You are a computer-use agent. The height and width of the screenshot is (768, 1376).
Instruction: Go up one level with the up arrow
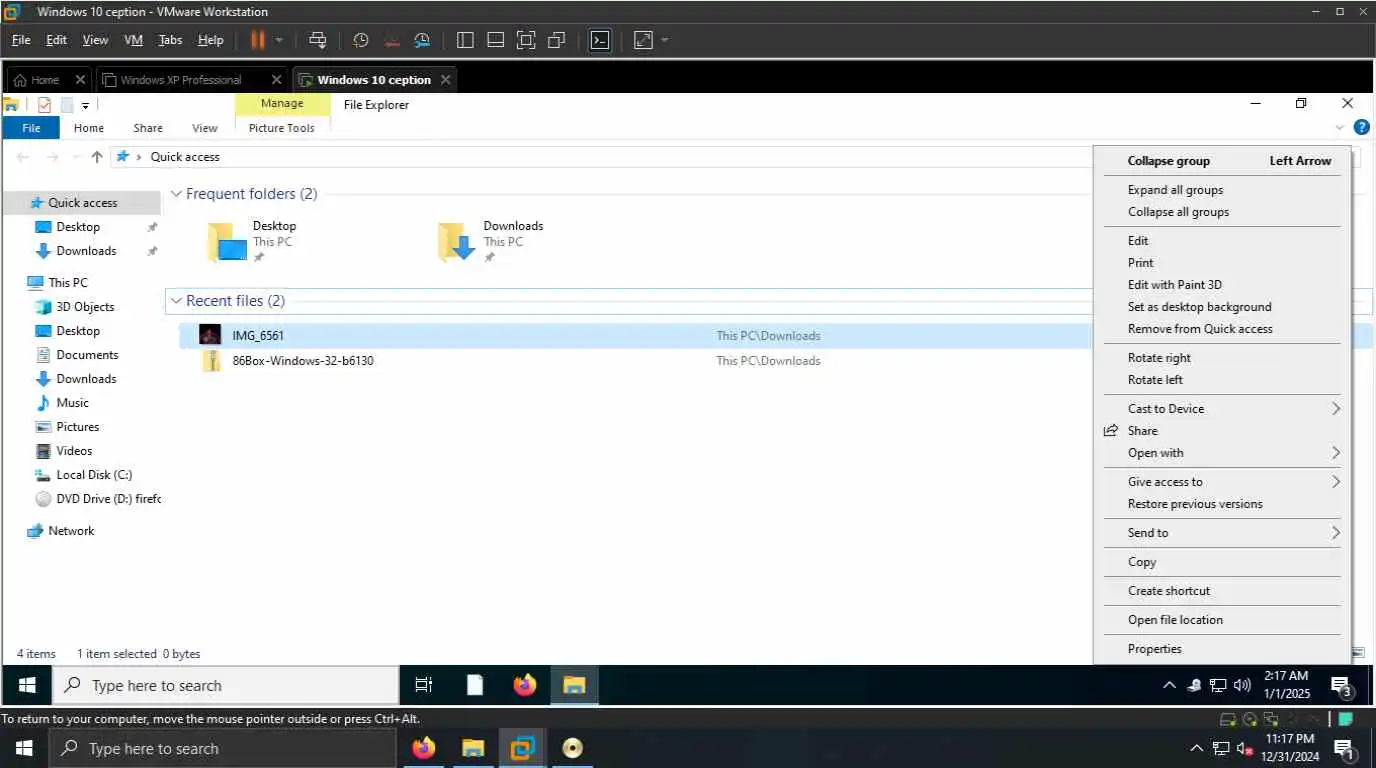(97, 157)
